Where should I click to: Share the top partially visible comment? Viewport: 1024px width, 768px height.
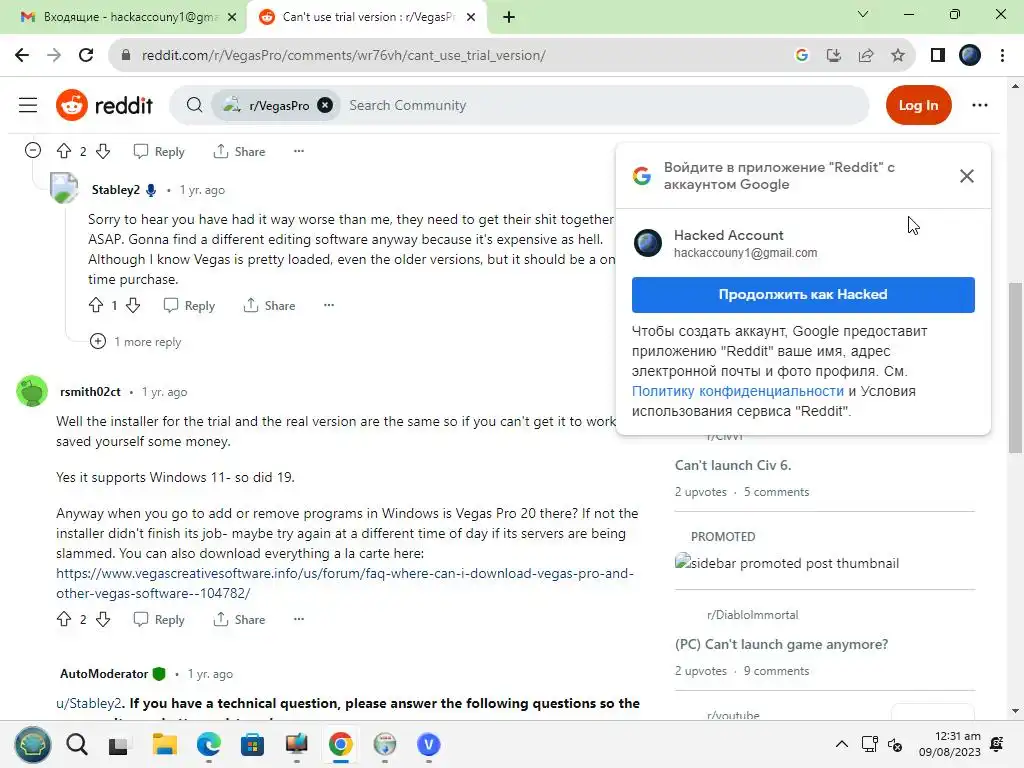239,152
